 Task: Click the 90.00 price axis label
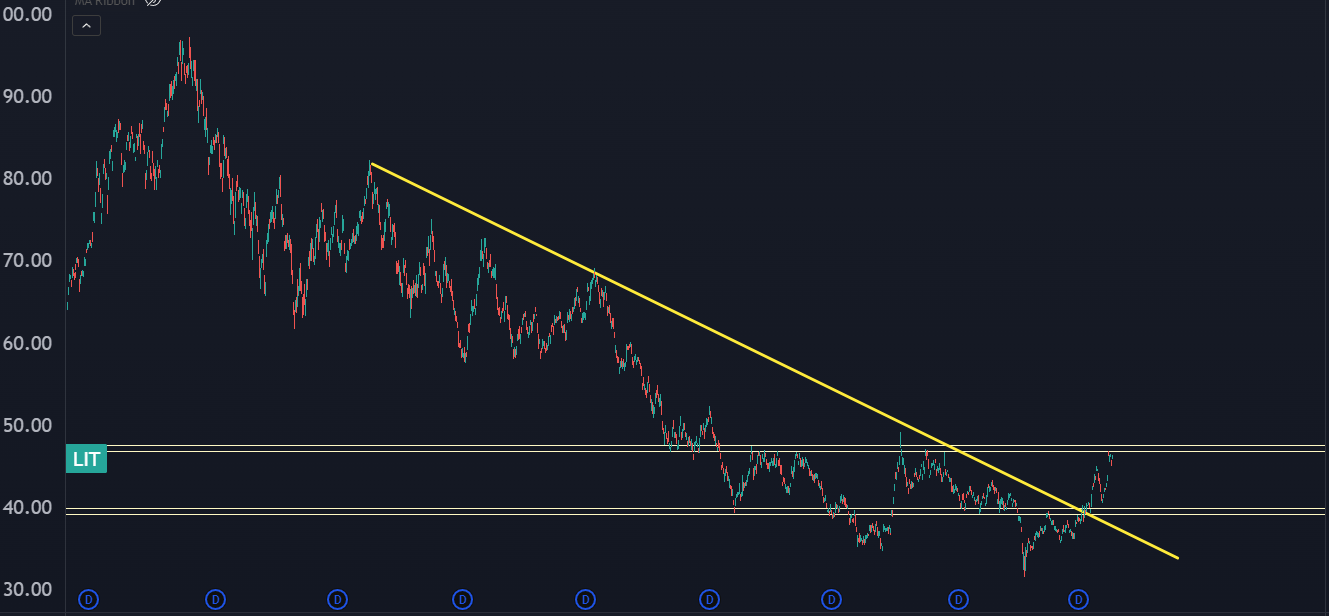pos(28,97)
